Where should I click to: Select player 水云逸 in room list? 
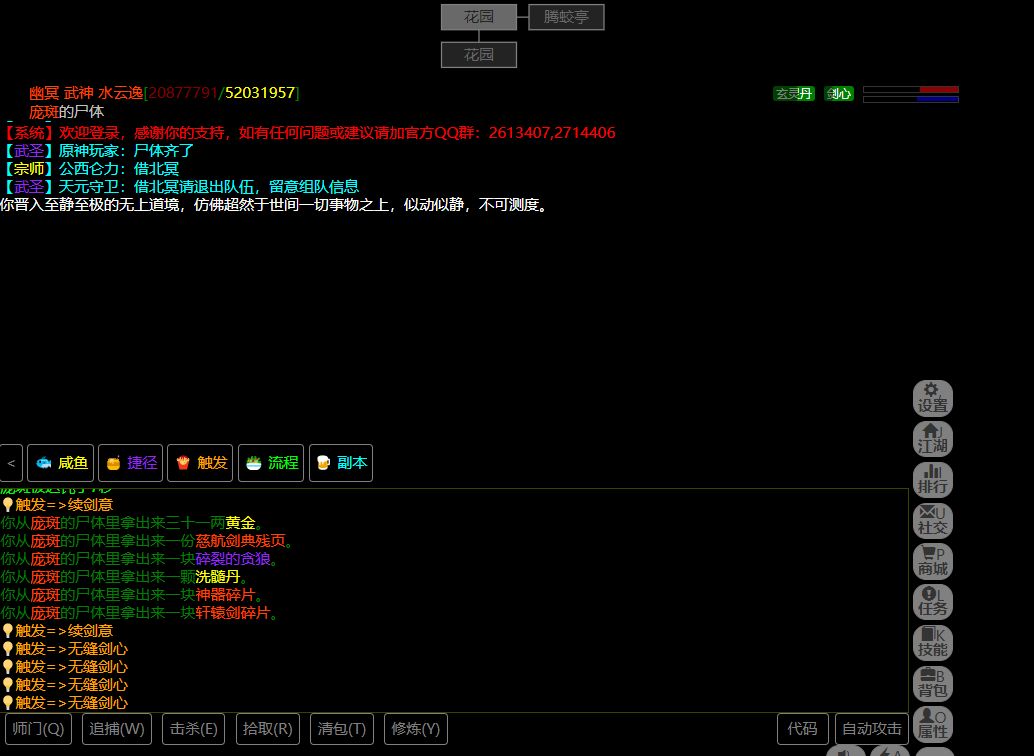164,93
